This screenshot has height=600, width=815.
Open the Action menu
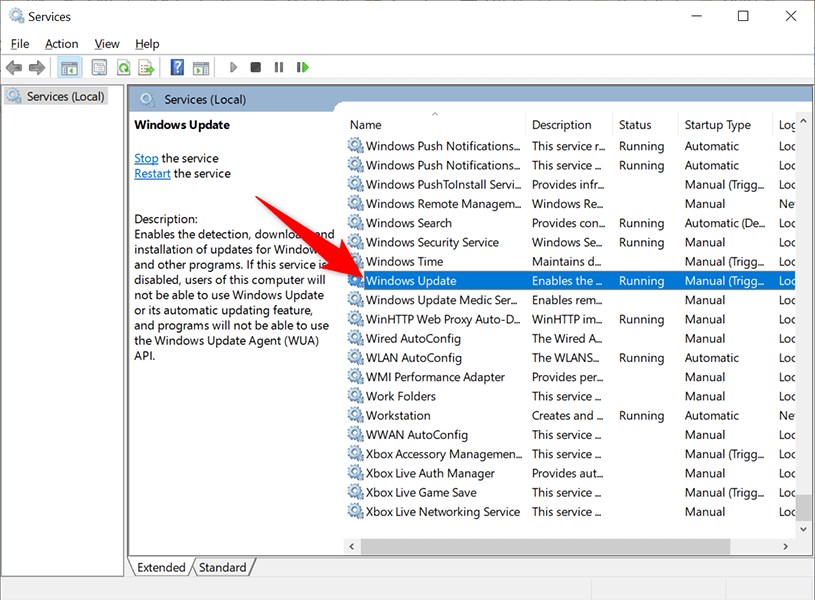click(61, 44)
